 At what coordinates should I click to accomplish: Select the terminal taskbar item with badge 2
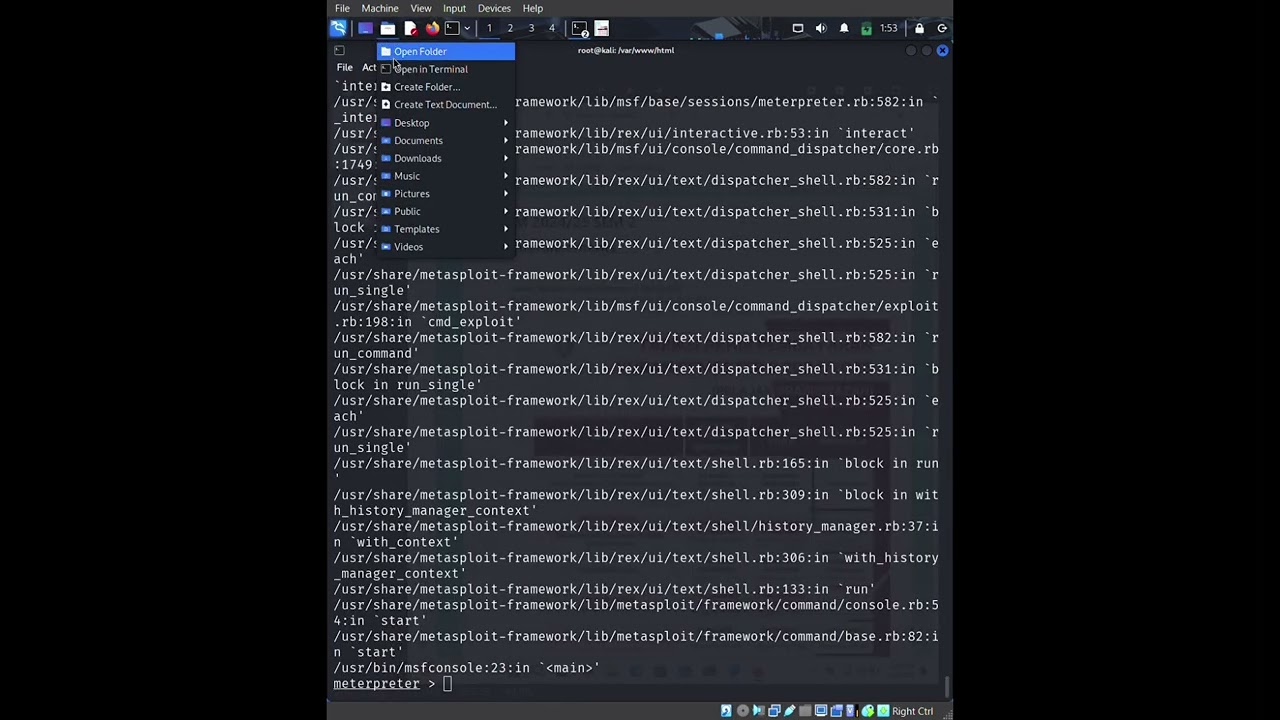[x=580, y=28]
